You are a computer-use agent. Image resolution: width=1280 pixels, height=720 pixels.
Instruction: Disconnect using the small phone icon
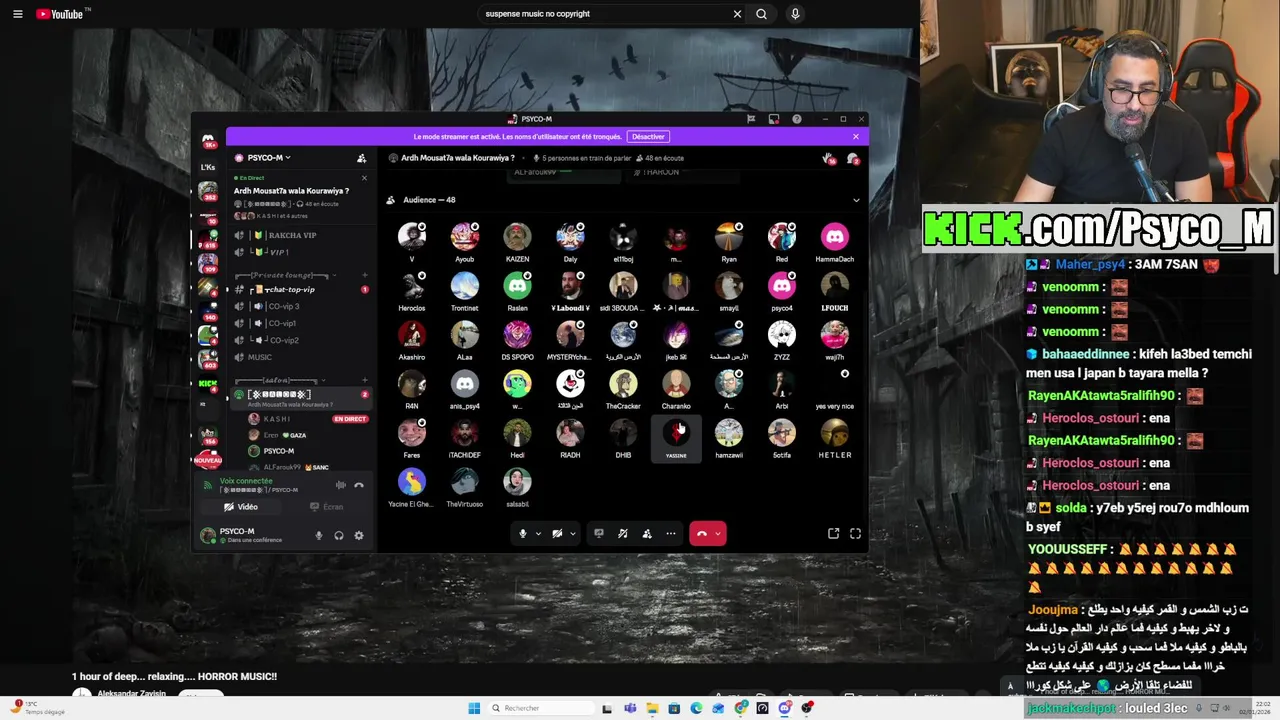tap(359, 486)
